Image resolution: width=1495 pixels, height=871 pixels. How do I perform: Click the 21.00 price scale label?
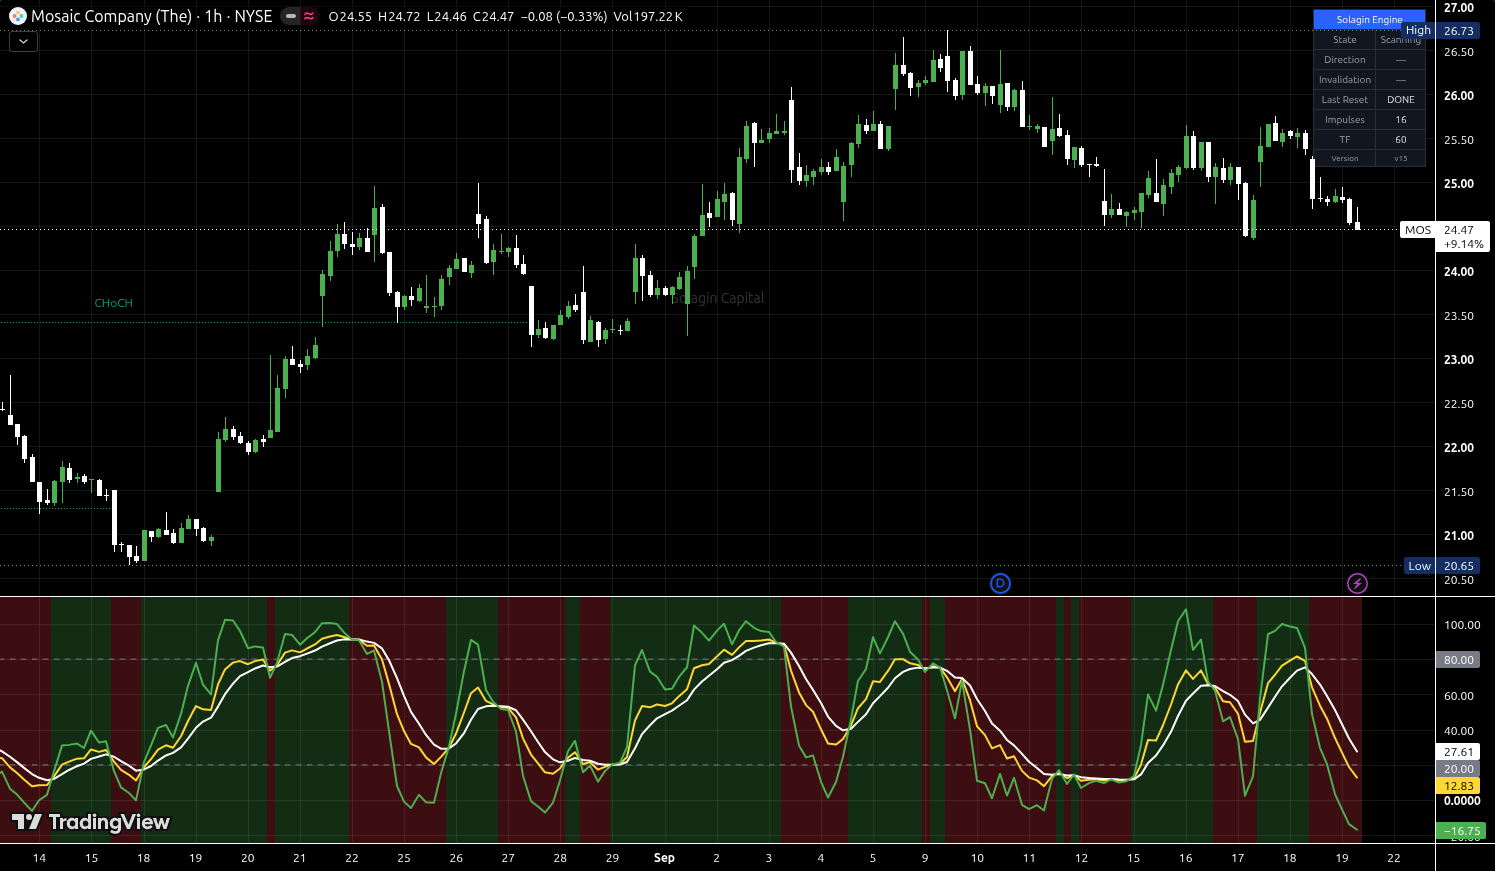tap(1459, 536)
